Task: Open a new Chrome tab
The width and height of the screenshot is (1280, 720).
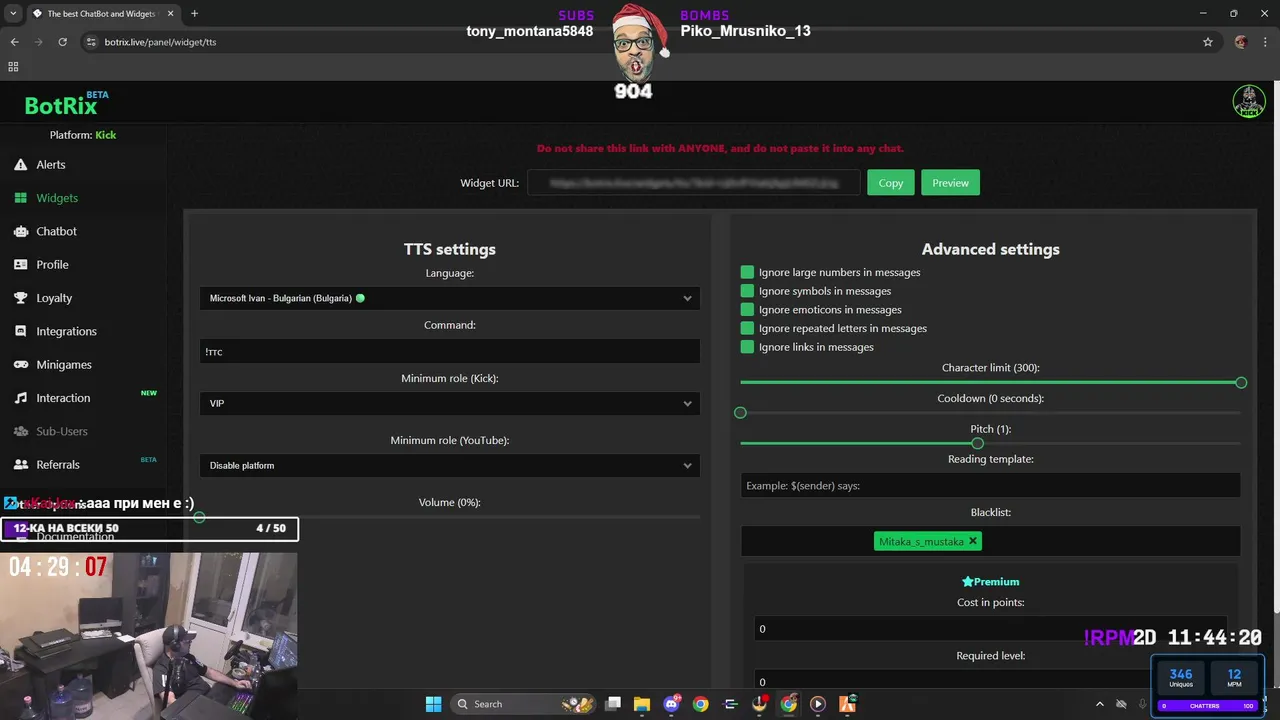Action: click(194, 14)
